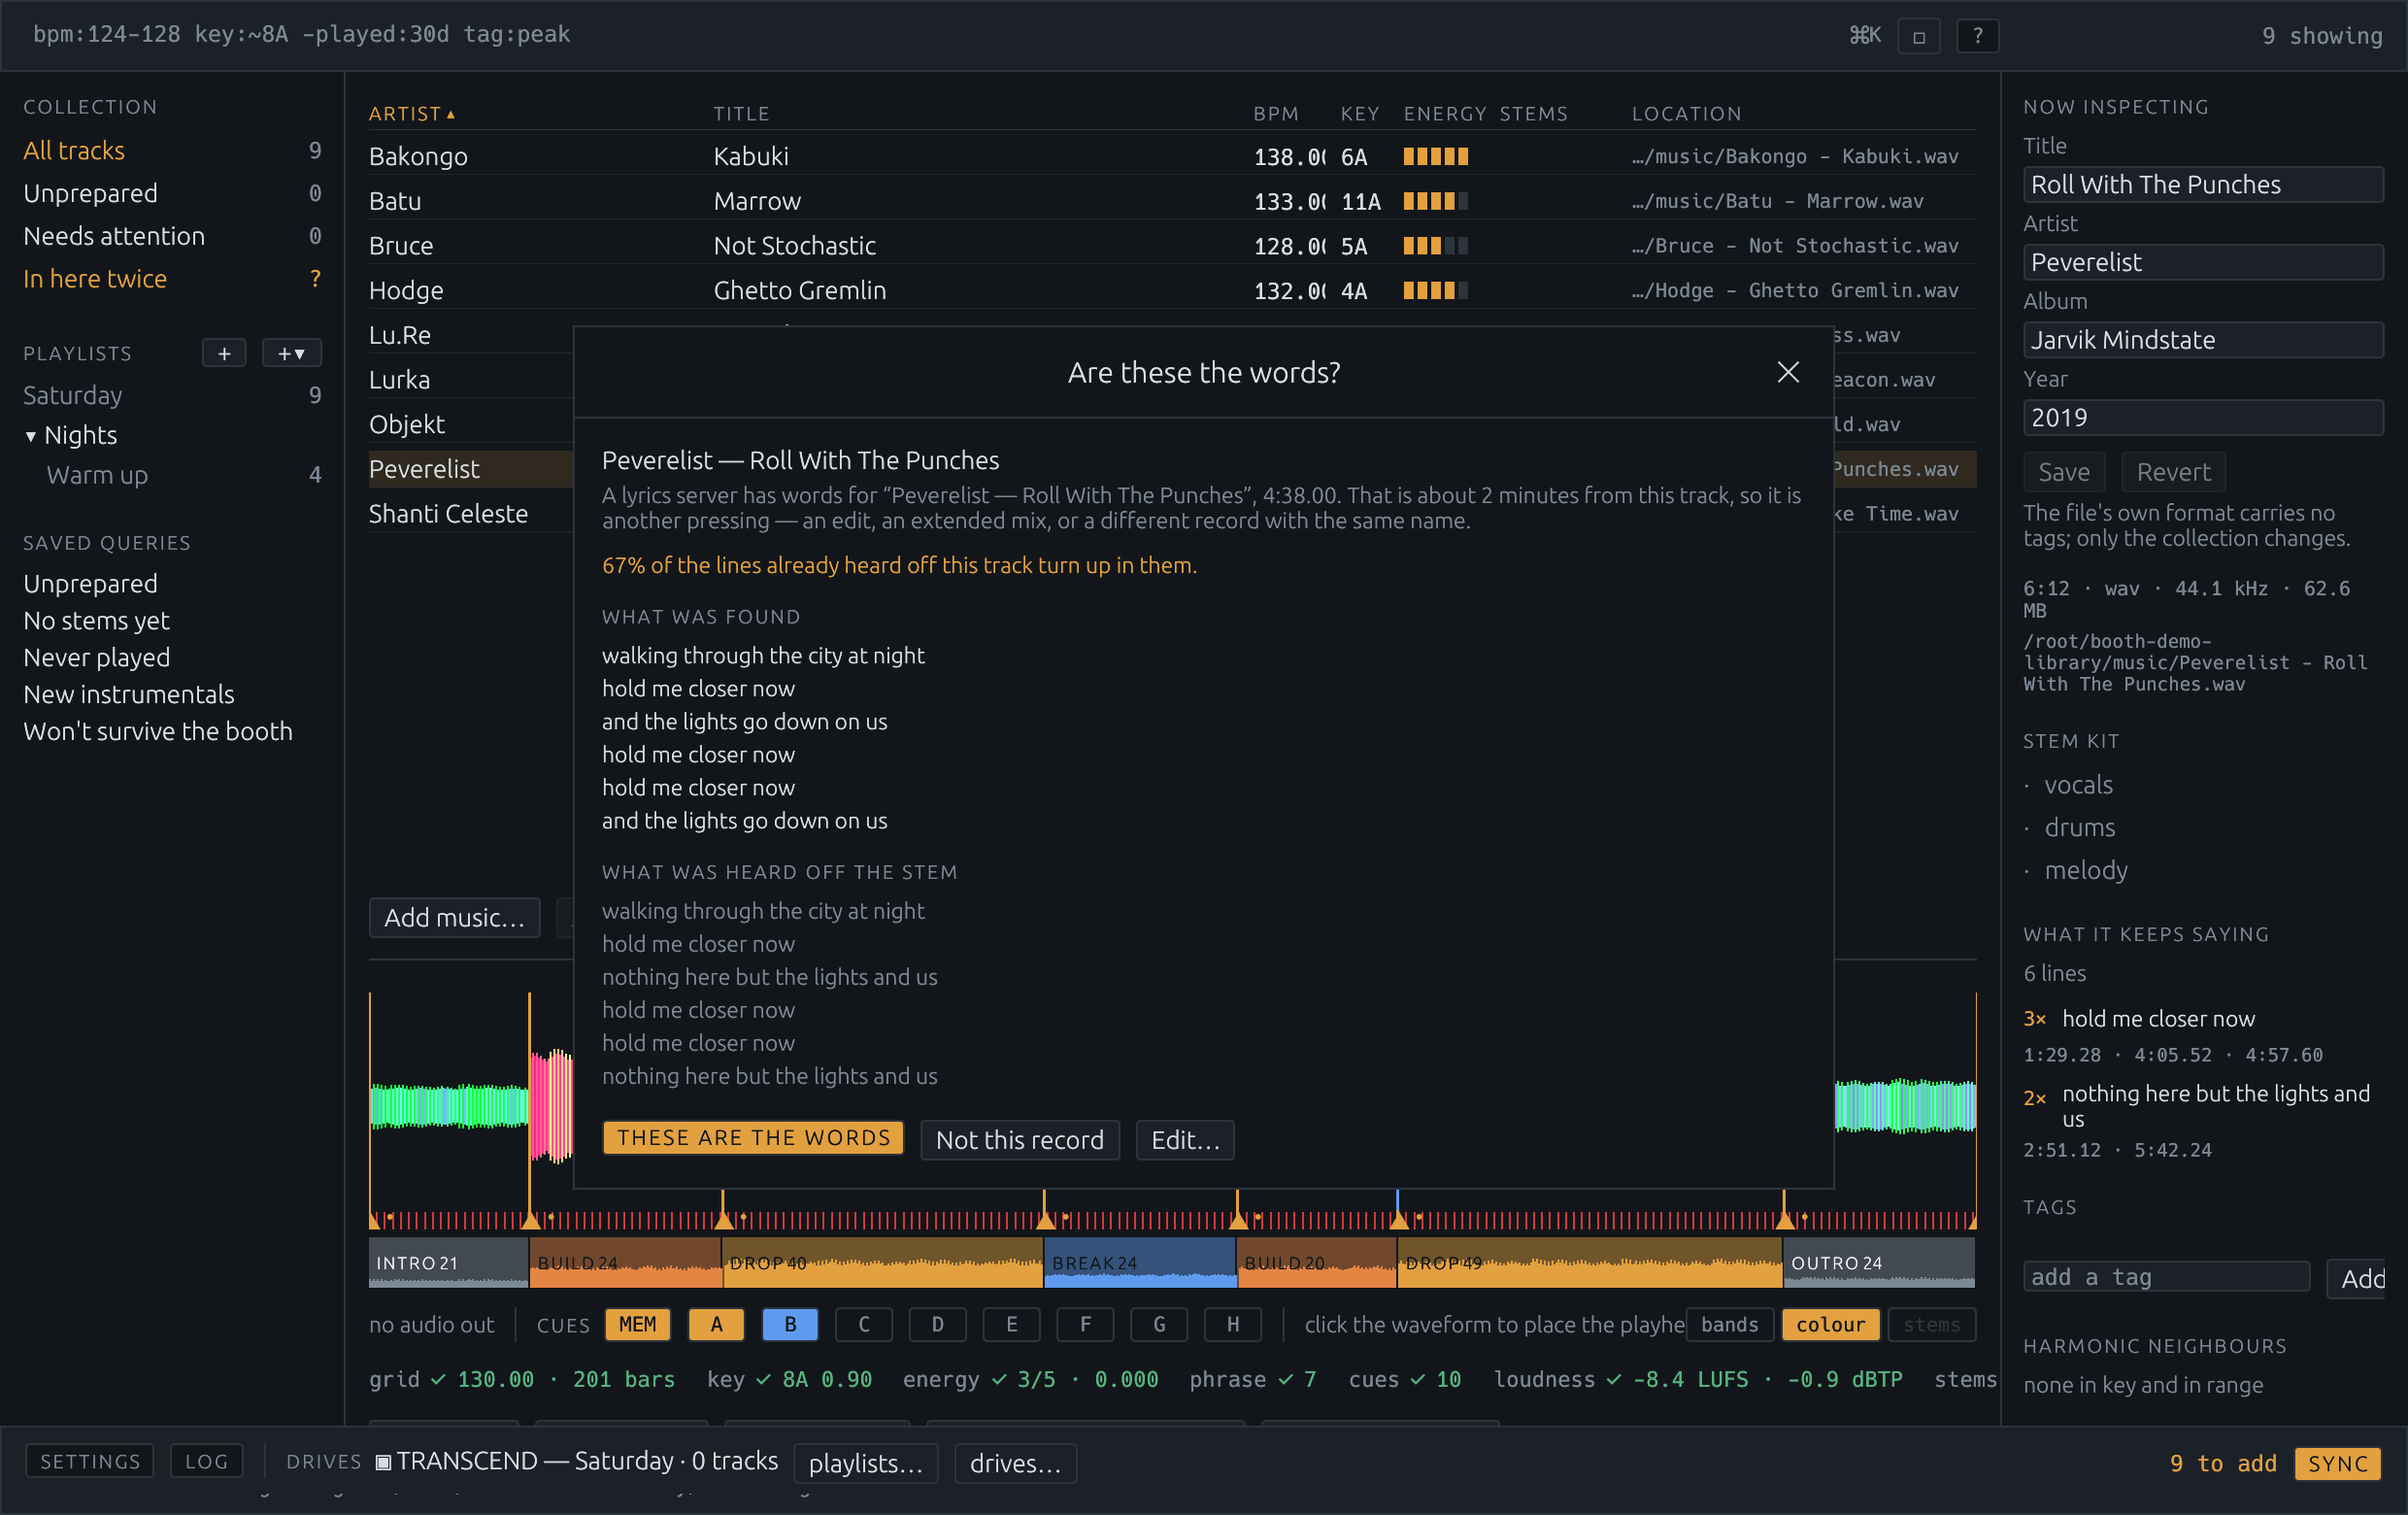Revert the inspector metadata changes
The width and height of the screenshot is (2408, 1515).
[x=2173, y=472]
